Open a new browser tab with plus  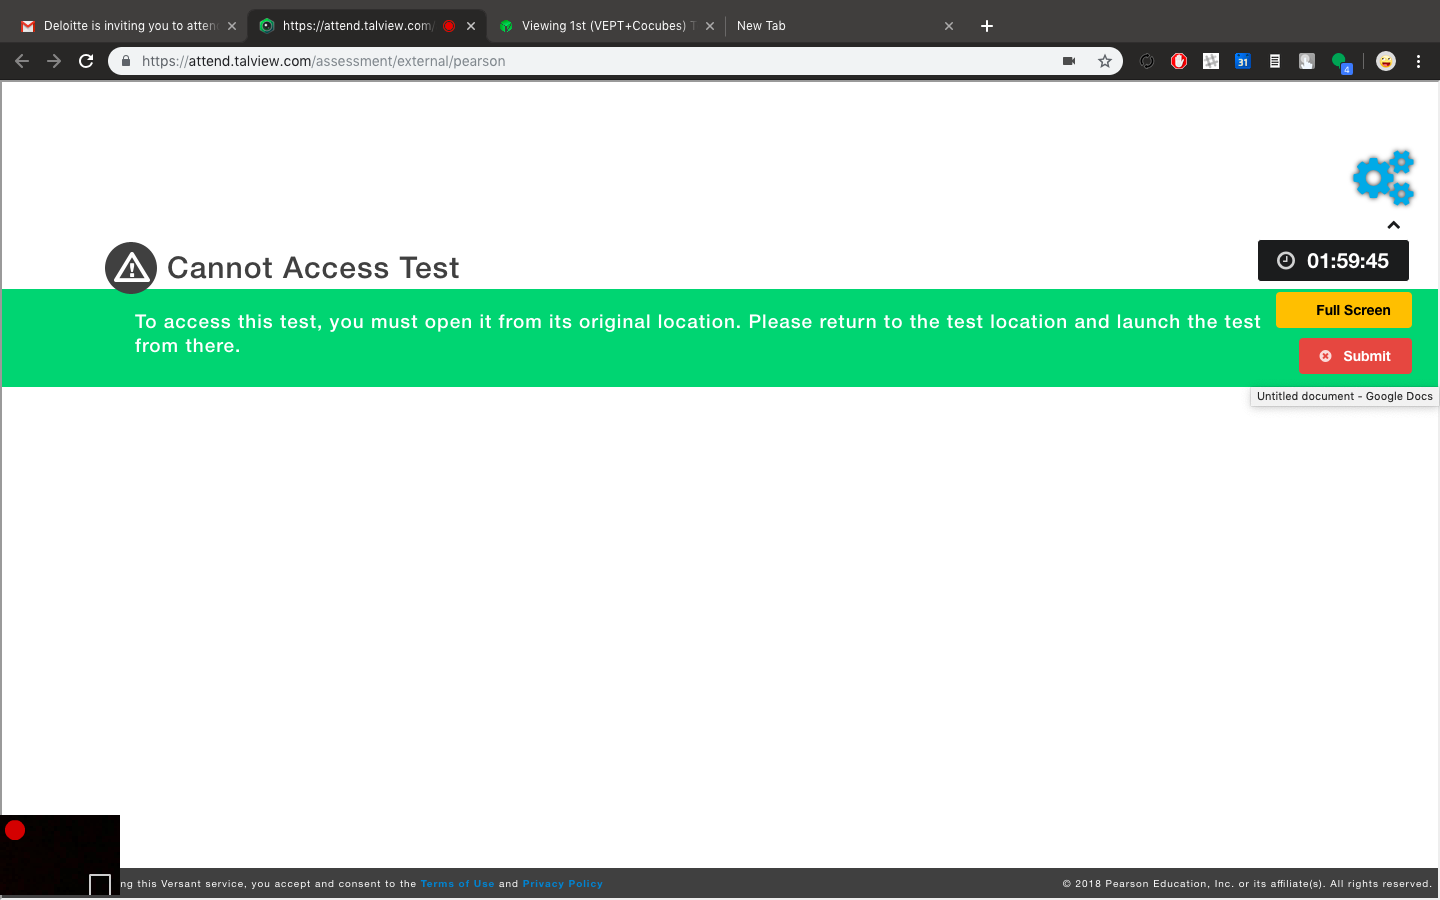[987, 26]
